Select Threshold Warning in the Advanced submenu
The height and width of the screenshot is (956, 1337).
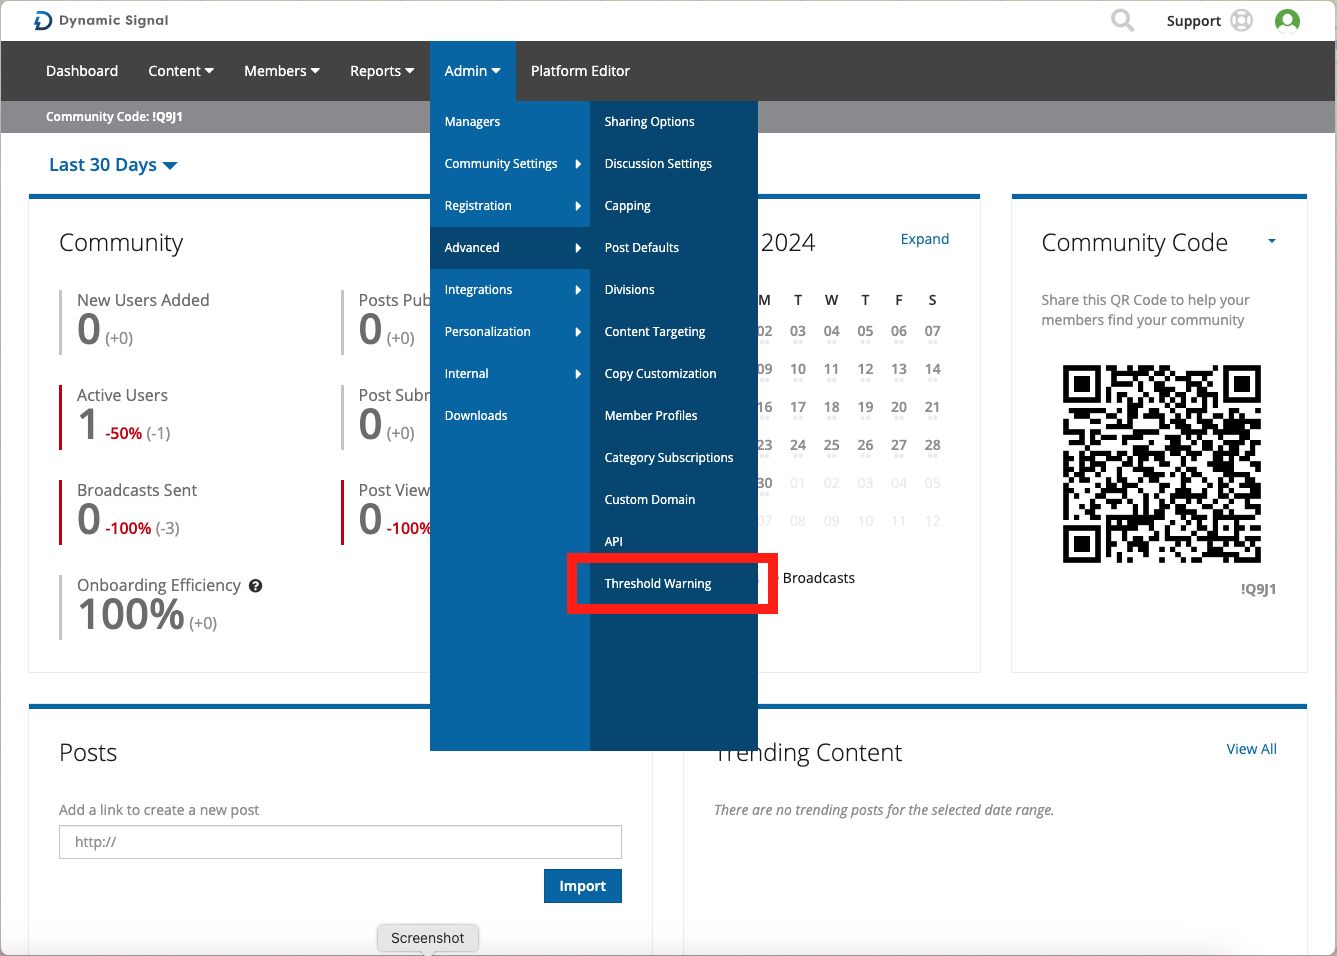[x=658, y=584]
